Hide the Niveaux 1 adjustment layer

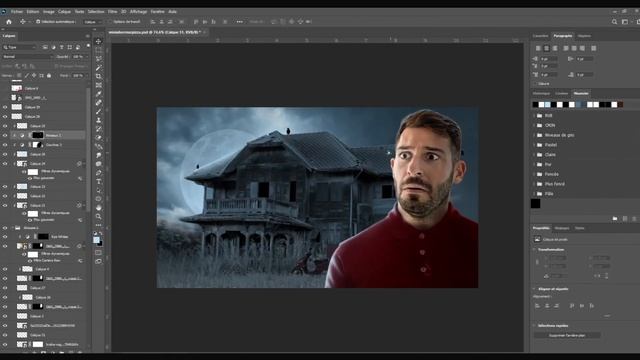[5, 135]
